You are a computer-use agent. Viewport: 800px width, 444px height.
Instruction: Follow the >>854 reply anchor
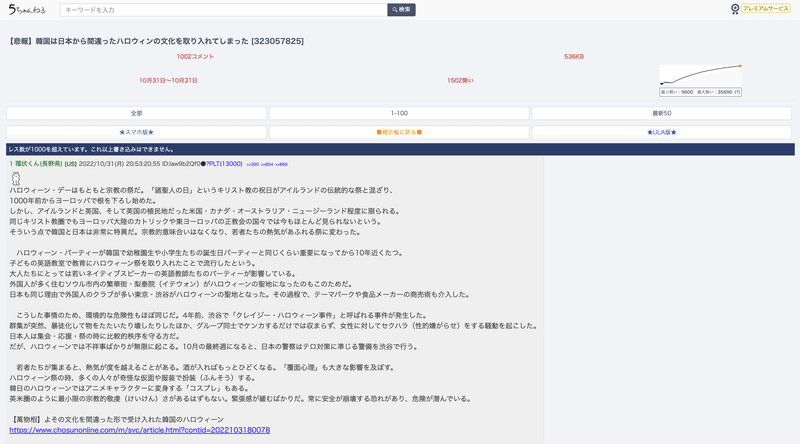click(267, 164)
